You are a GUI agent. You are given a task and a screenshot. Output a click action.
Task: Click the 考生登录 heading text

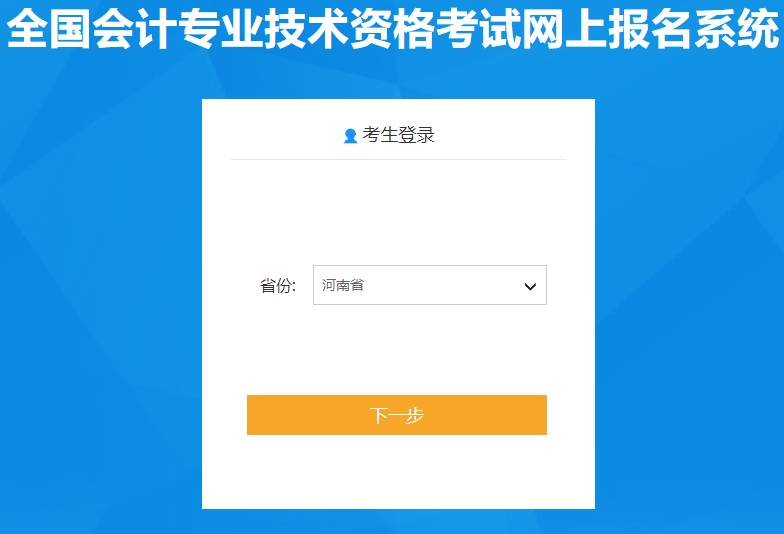tap(398, 135)
